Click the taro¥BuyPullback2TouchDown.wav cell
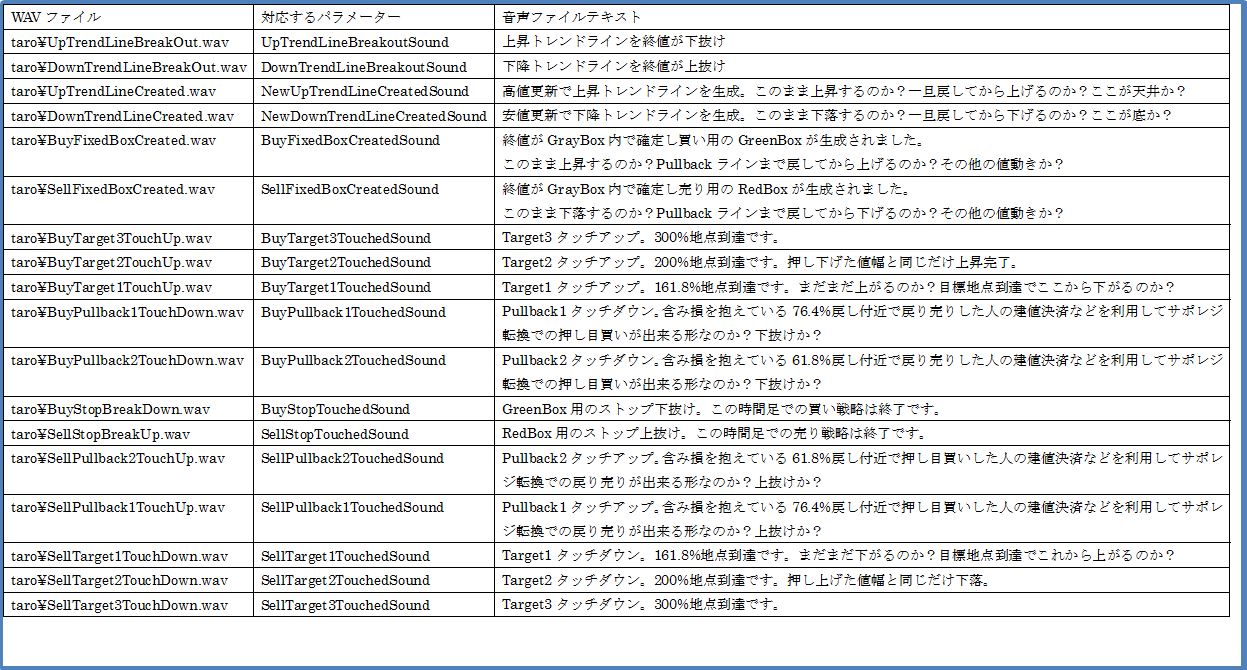Screen dimensions: 1247x670 (128, 372)
